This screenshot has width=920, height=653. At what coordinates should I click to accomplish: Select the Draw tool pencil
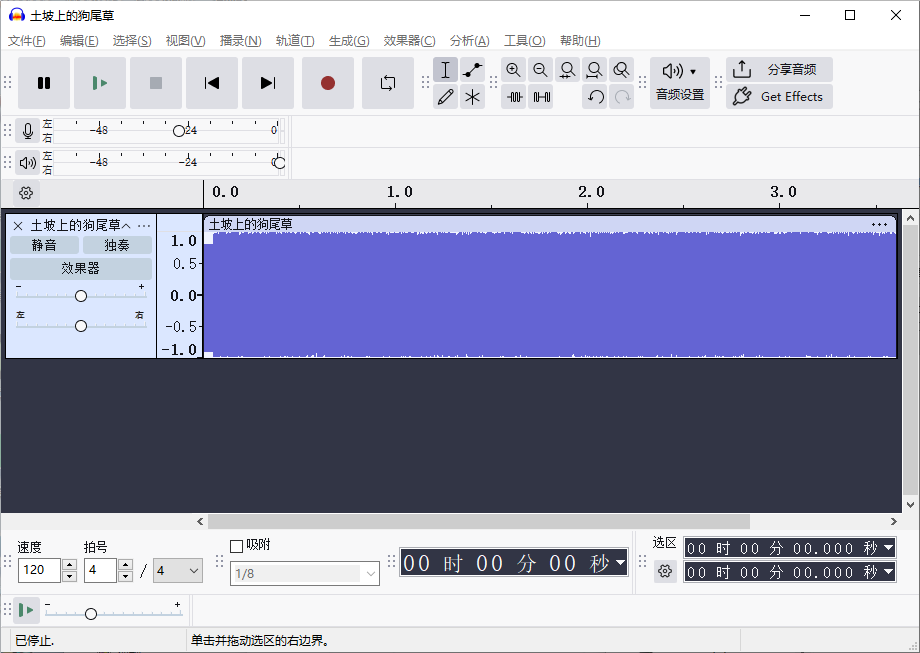pyautogui.click(x=445, y=96)
